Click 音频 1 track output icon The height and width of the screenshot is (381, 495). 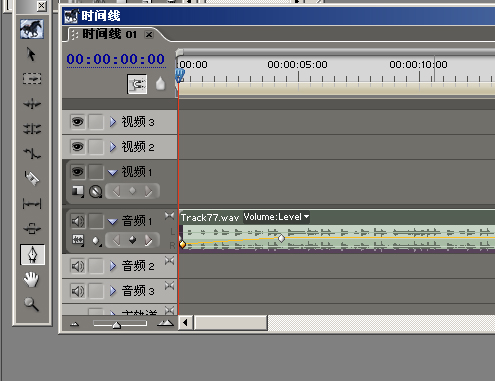(x=170, y=216)
